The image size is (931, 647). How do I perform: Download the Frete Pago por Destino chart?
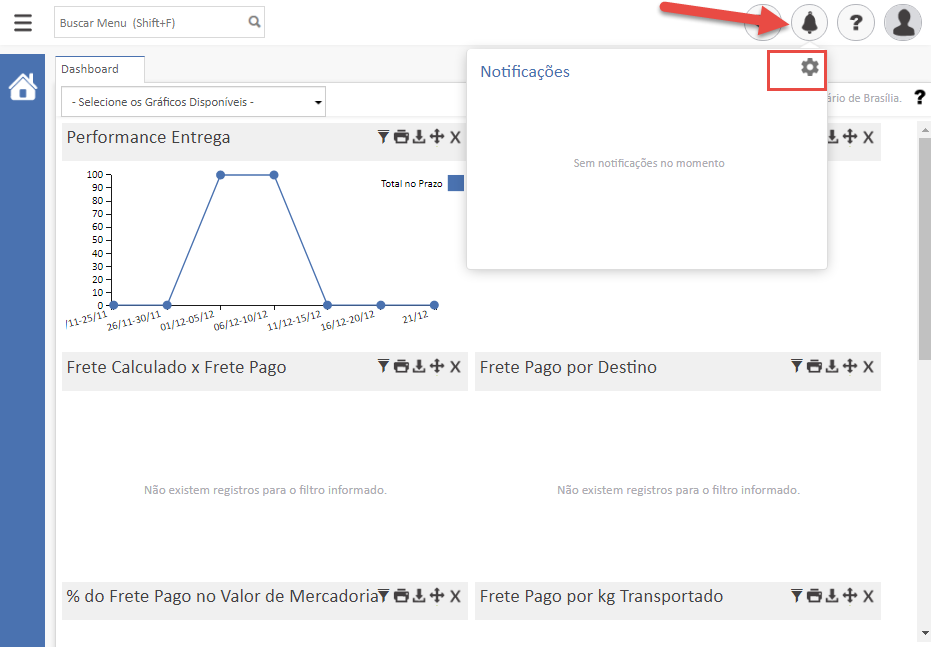pos(832,367)
